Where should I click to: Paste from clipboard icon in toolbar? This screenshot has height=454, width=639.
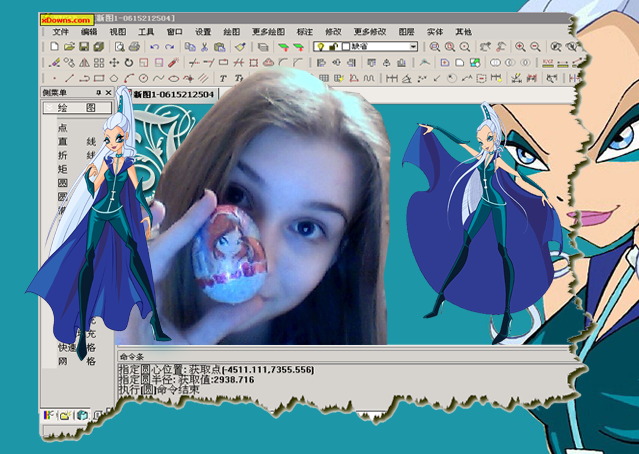219,47
